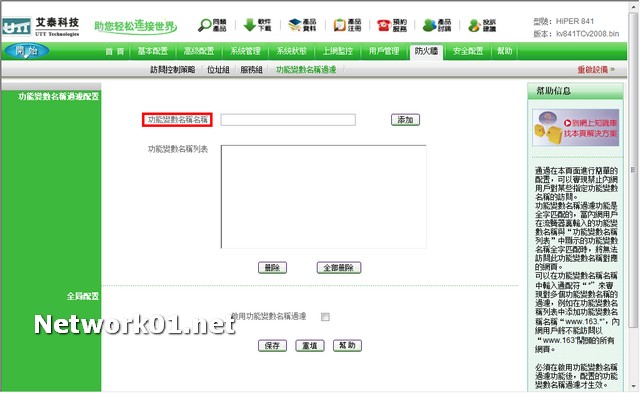Image resolution: width=640 pixels, height=393 pixels.
Task: Click the 全部刪除 button
Action: pos(339,268)
